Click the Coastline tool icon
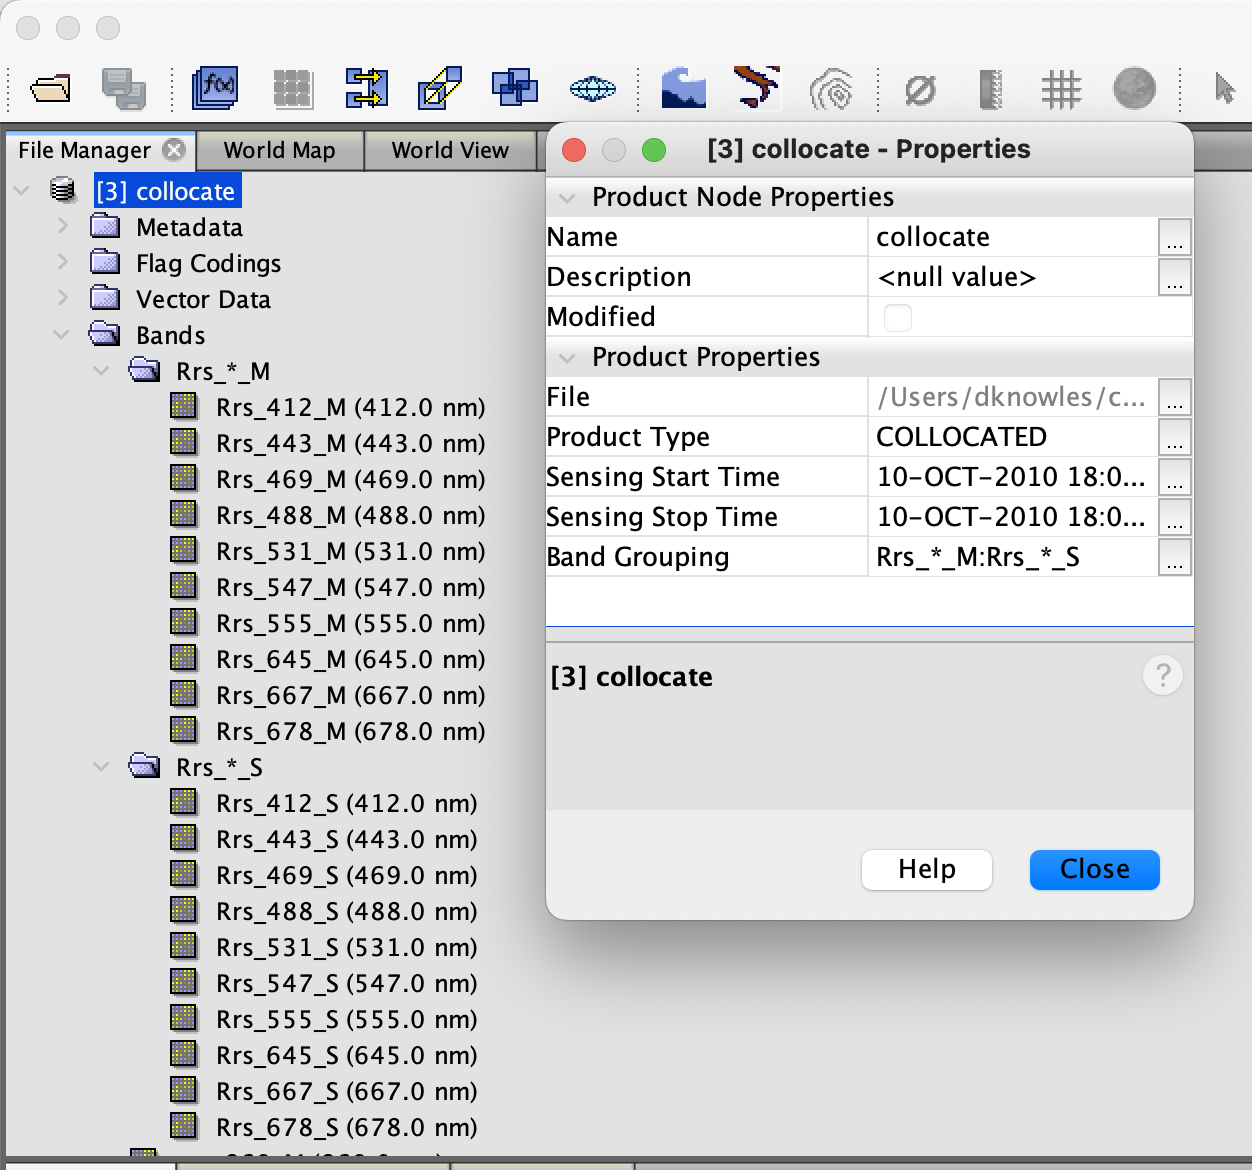1252x1170 pixels. [756, 88]
